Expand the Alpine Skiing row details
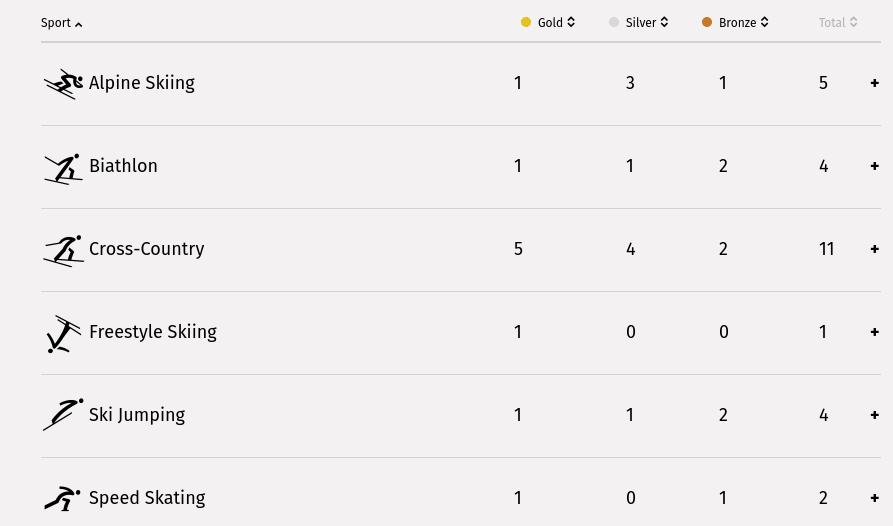 coord(875,83)
